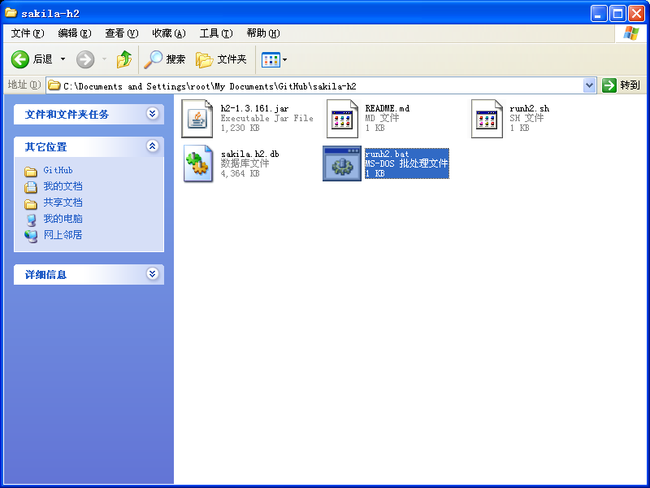Click inside the address bar path field
Screen dimensions: 650x488
[x=315, y=86]
